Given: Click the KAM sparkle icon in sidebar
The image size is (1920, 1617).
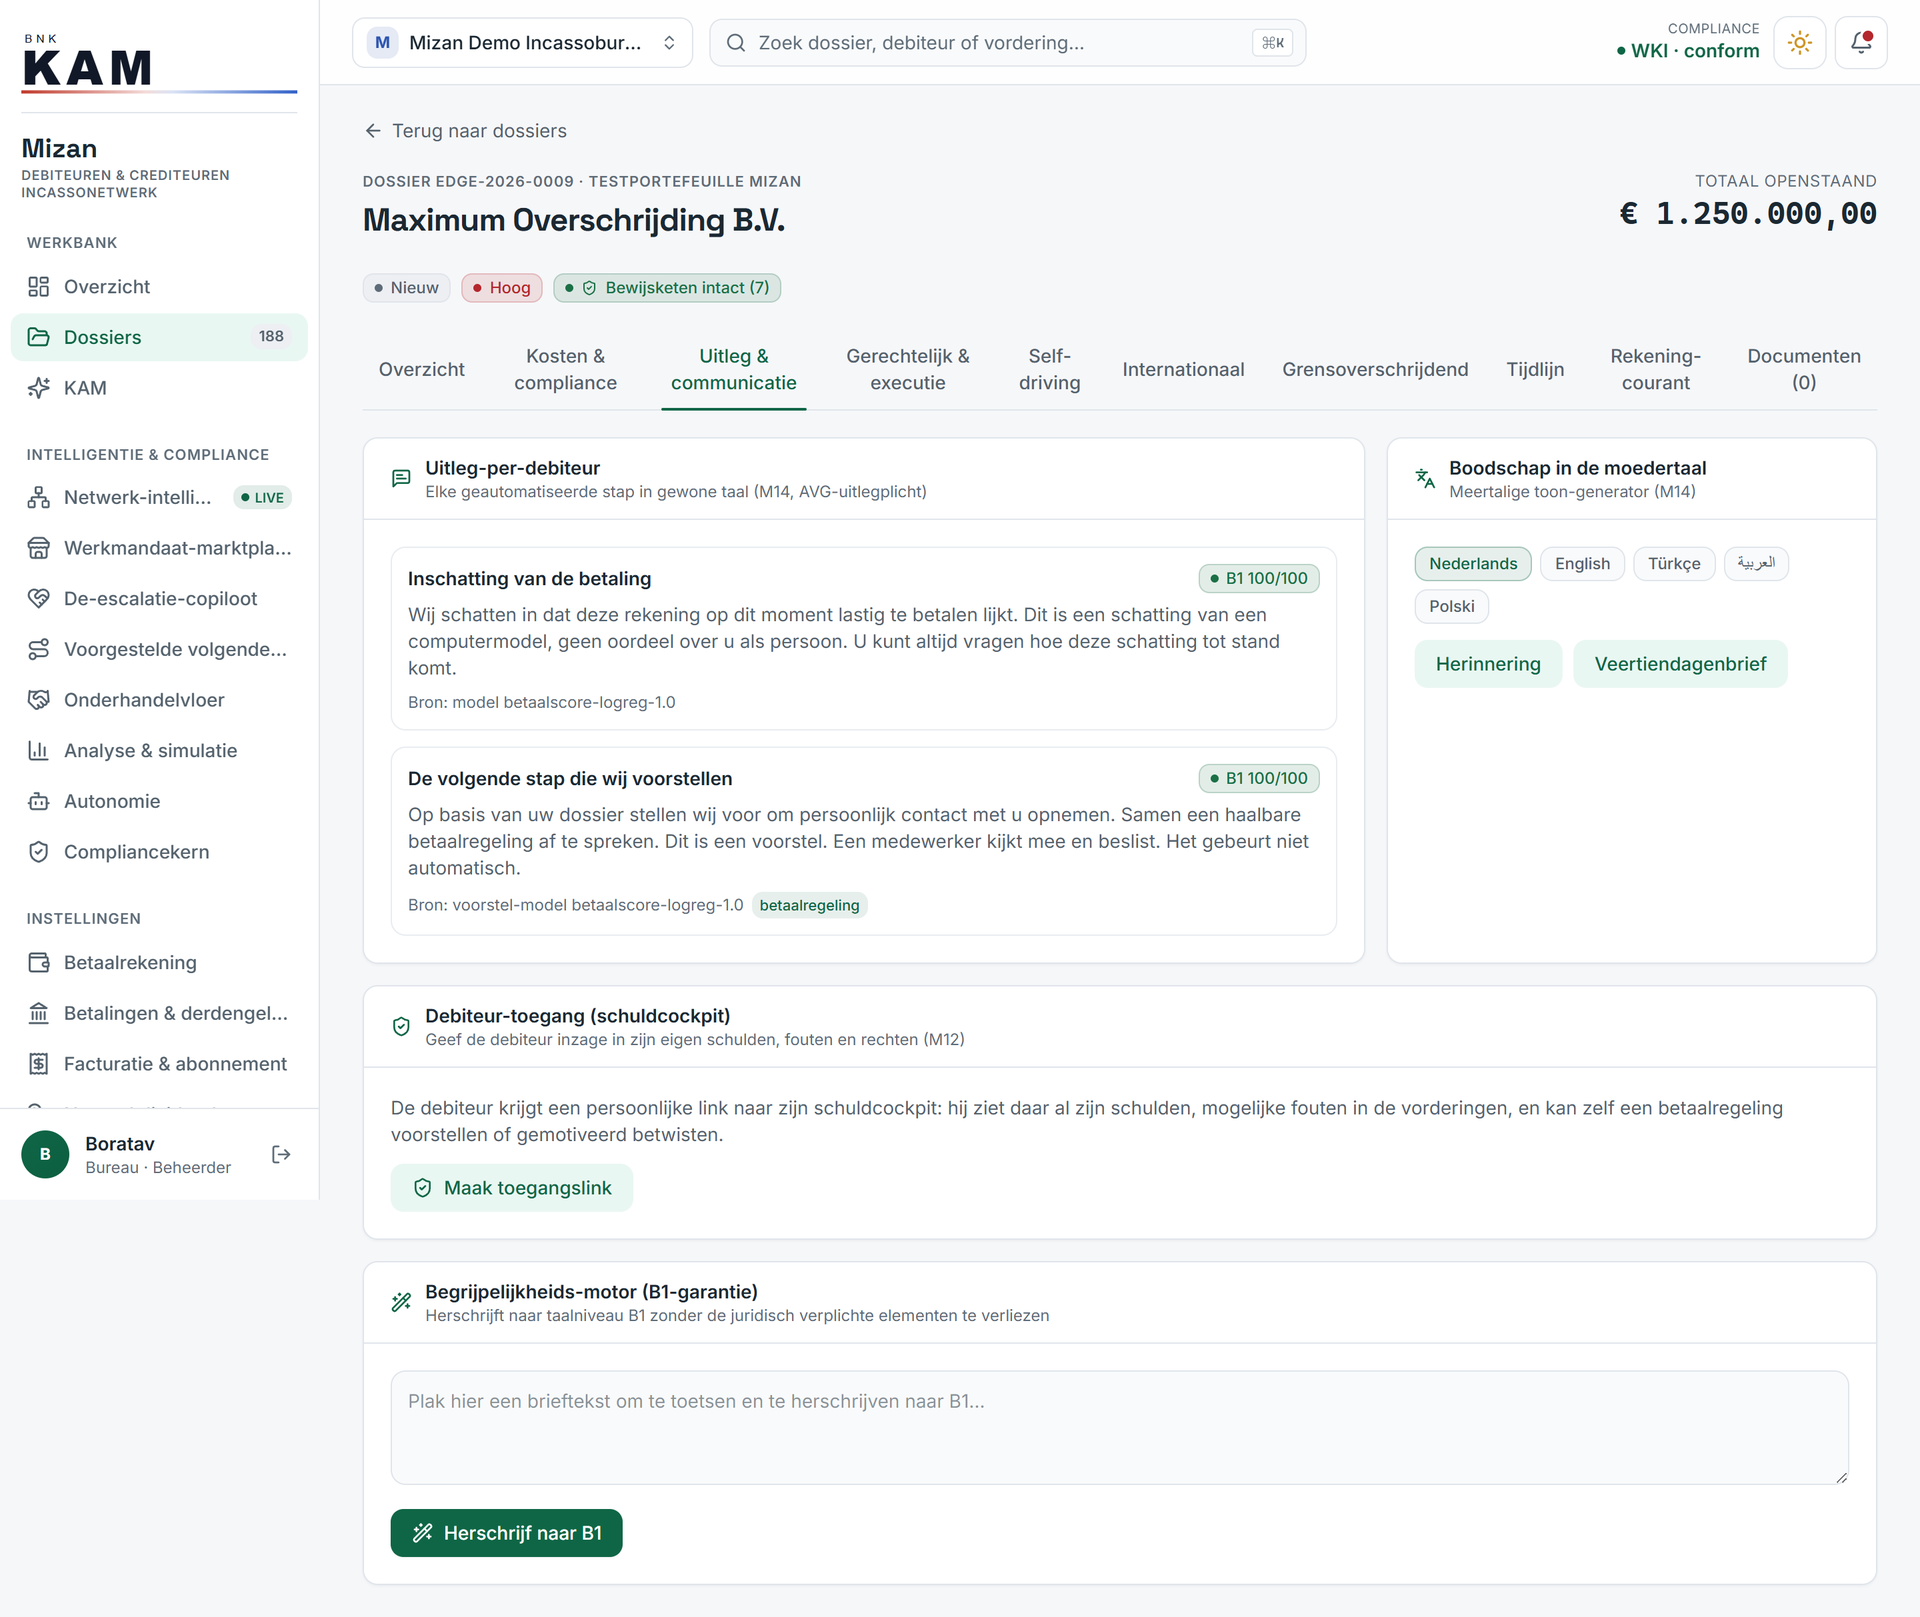Looking at the screenshot, I should click(x=38, y=388).
